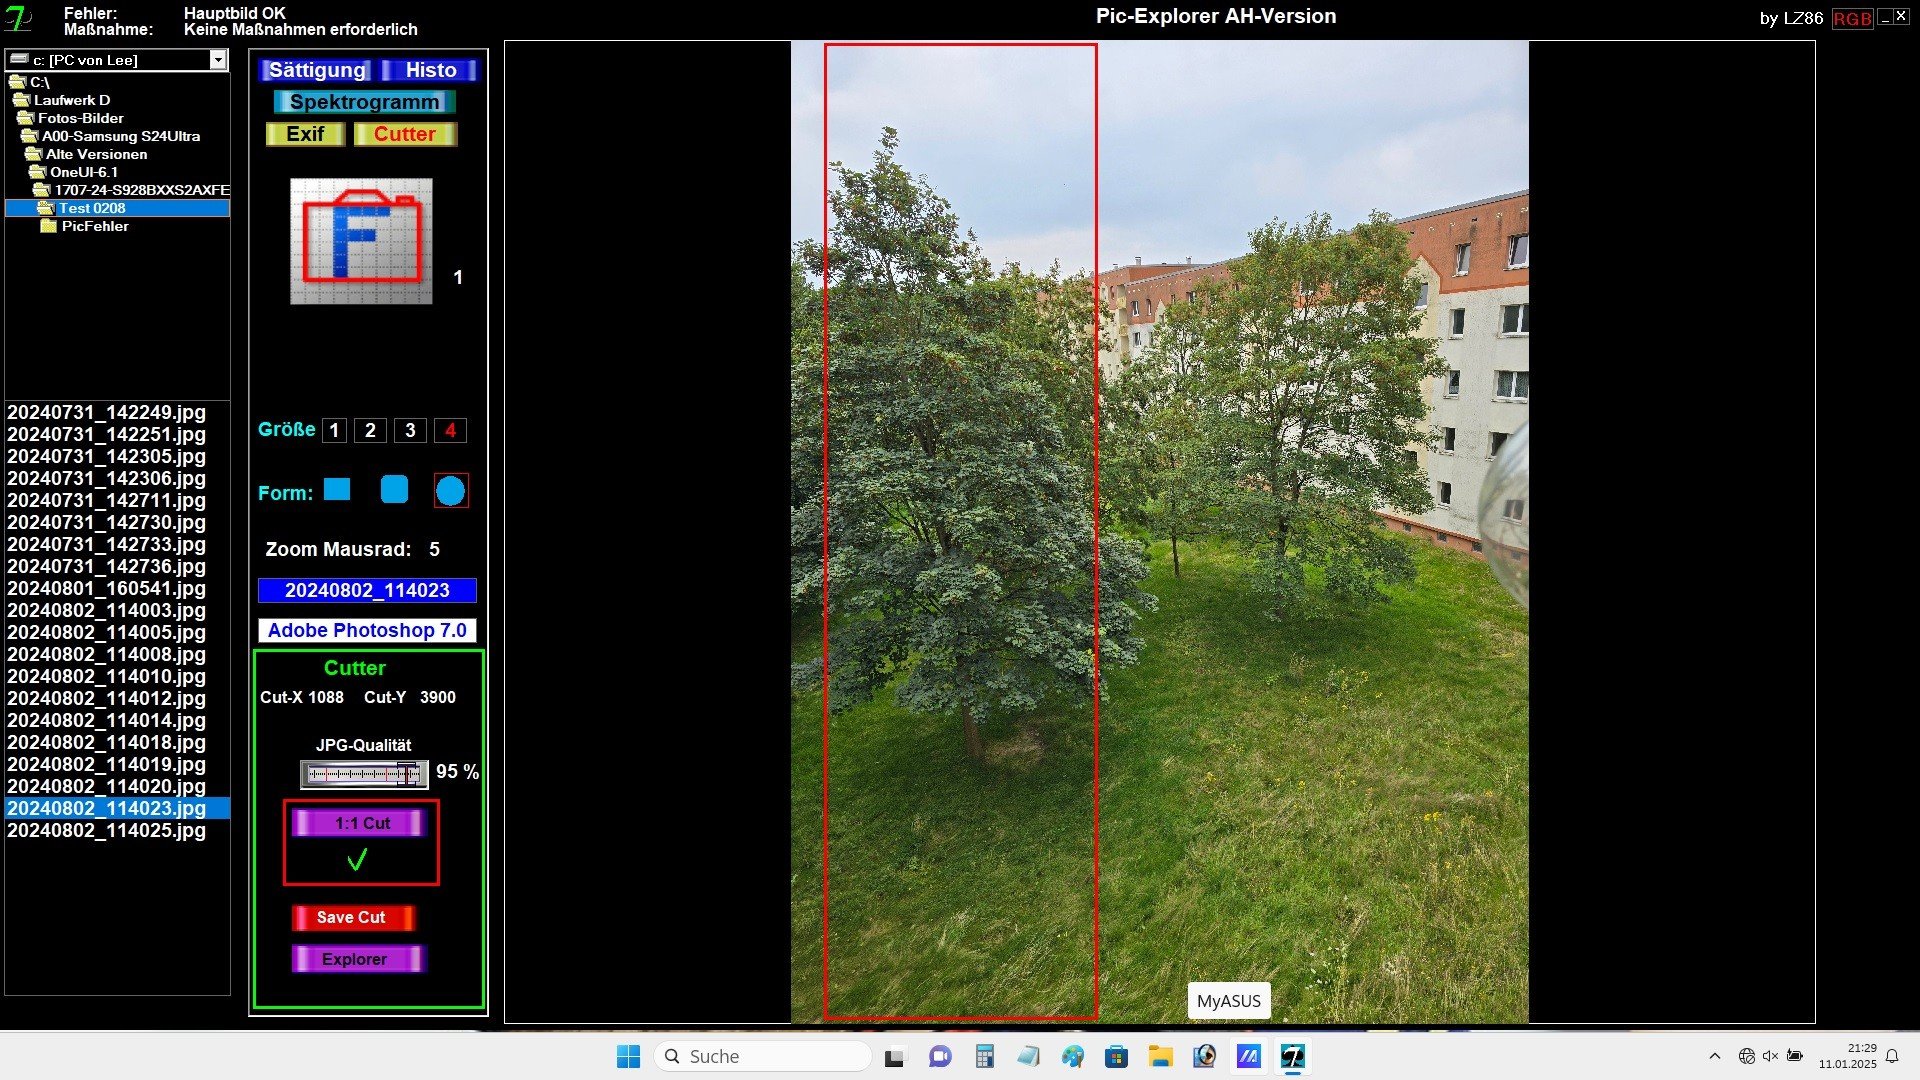
Task: Select file 20240802_114025.jpg in list
Action: pyautogui.click(x=106, y=831)
